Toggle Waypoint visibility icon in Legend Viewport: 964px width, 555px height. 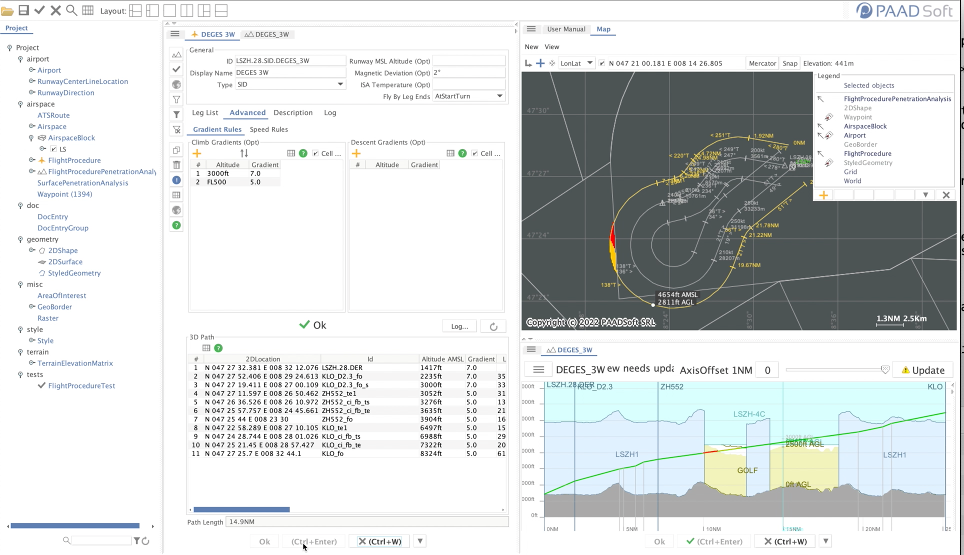829,117
